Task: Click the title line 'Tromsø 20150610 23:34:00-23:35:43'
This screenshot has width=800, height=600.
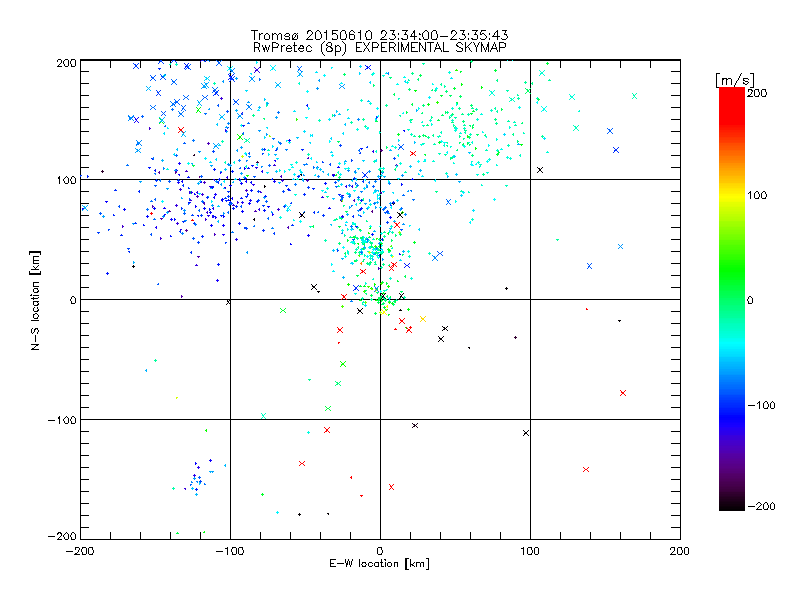Action: [379, 35]
